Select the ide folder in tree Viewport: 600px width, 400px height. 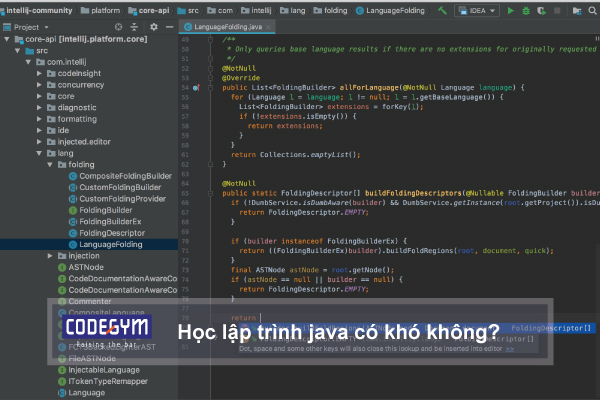pyautogui.click(x=58, y=131)
